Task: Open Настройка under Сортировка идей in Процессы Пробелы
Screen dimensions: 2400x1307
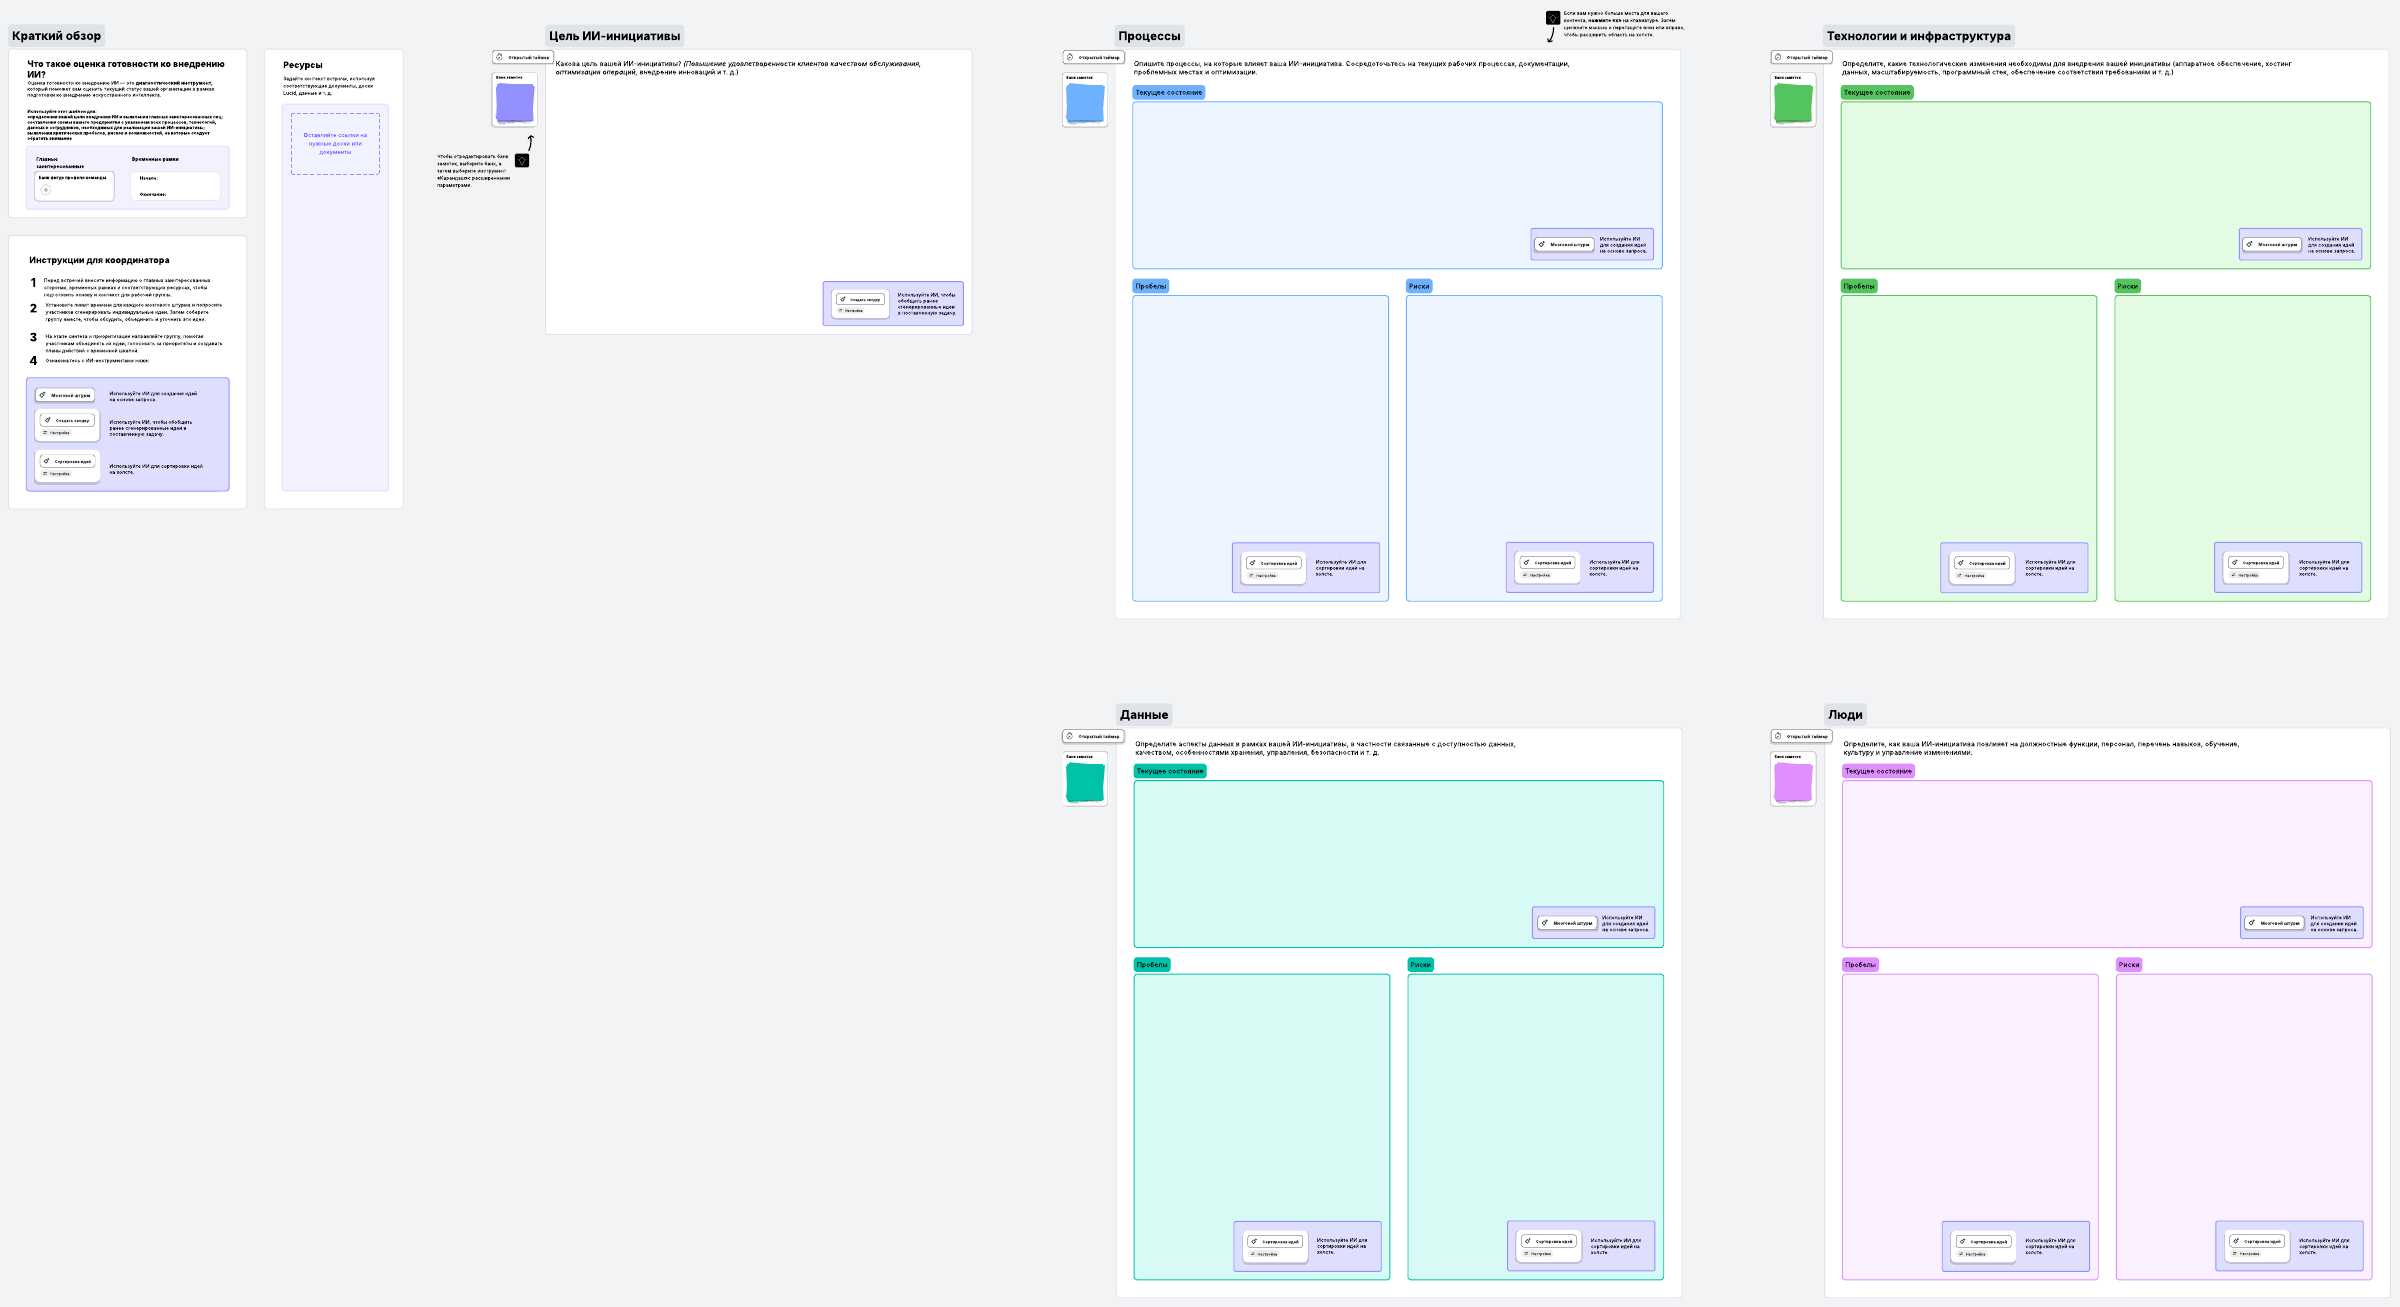Action: tap(1263, 576)
